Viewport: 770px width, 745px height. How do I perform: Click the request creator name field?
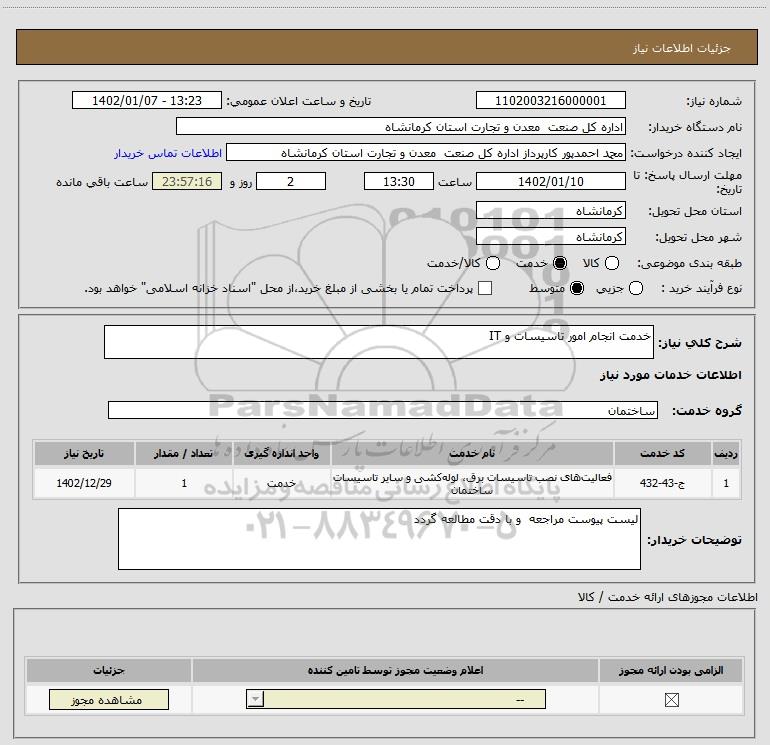426,152
